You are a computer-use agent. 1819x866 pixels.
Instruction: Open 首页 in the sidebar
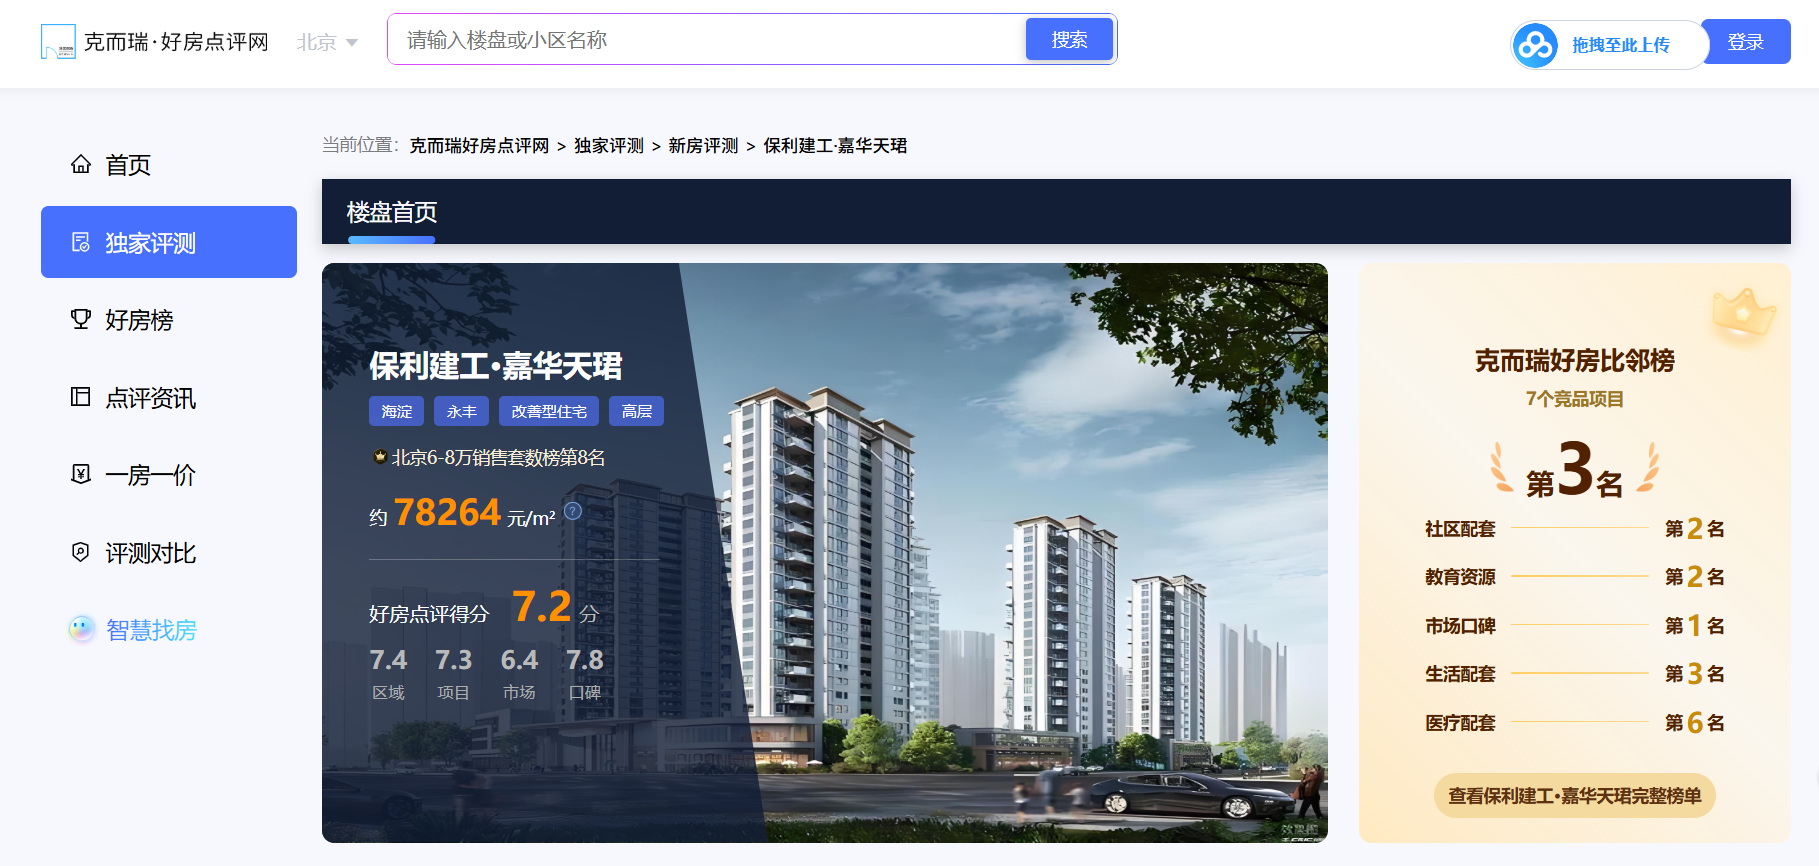(169, 165)
